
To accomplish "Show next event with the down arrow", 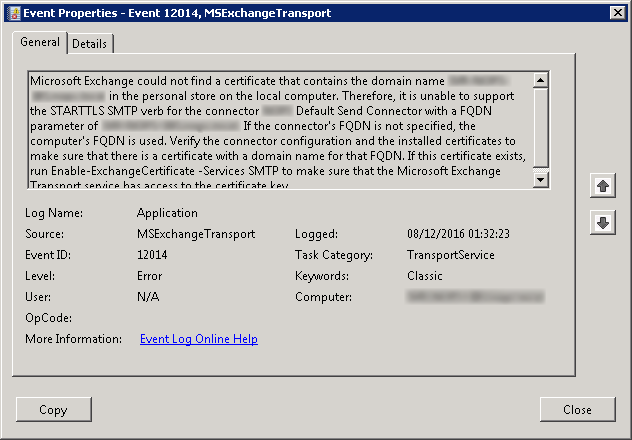I will [603, 222].
